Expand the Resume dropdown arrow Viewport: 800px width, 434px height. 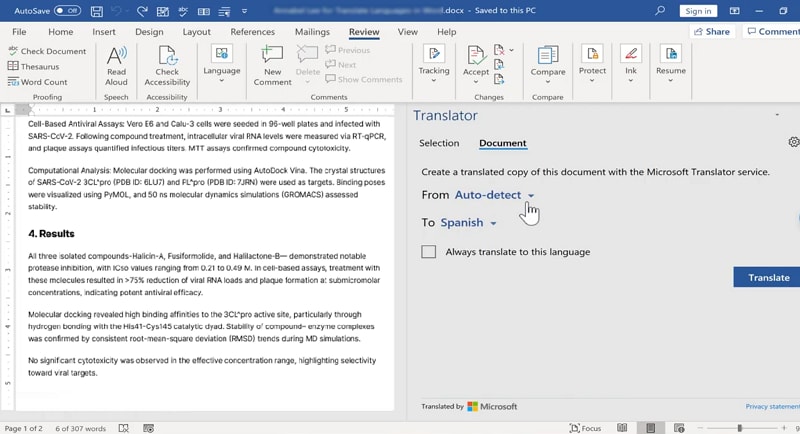coord(670,81)
